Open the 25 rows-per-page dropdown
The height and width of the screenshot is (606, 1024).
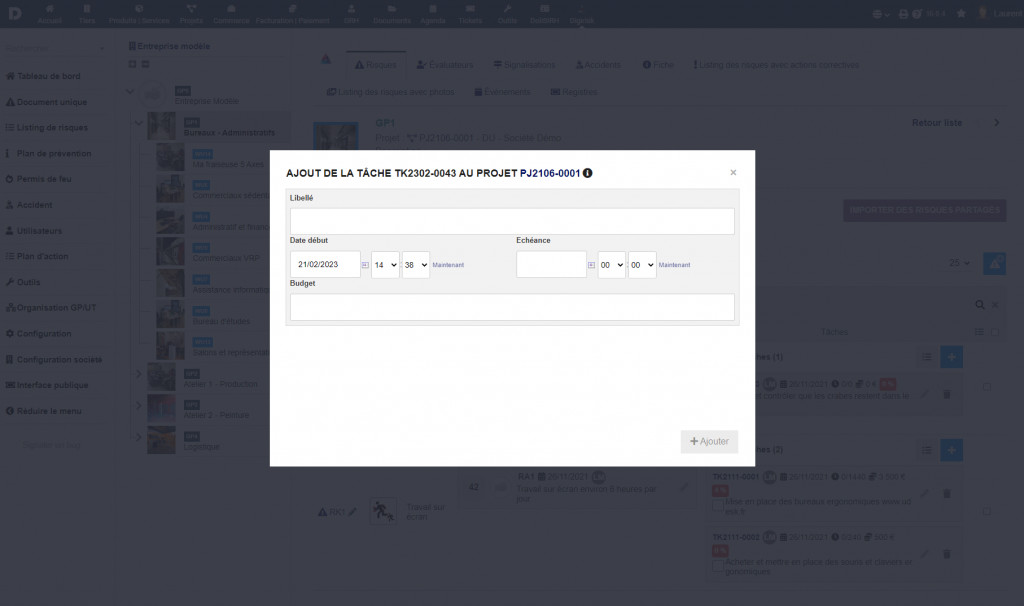pyautogui.click(x=959, y=263)
